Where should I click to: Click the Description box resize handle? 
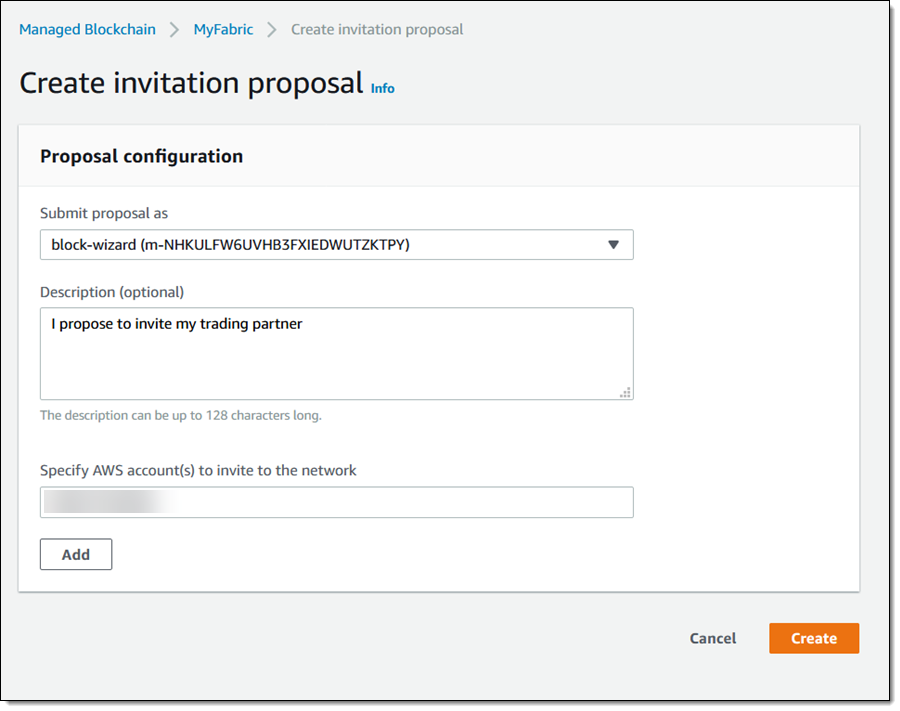(626, 392)
